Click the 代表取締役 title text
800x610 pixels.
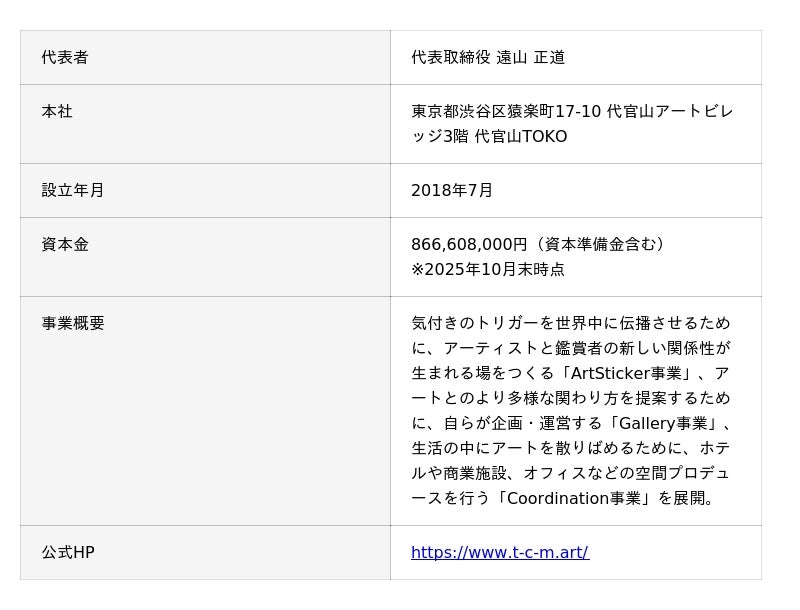tap(450, 57)
